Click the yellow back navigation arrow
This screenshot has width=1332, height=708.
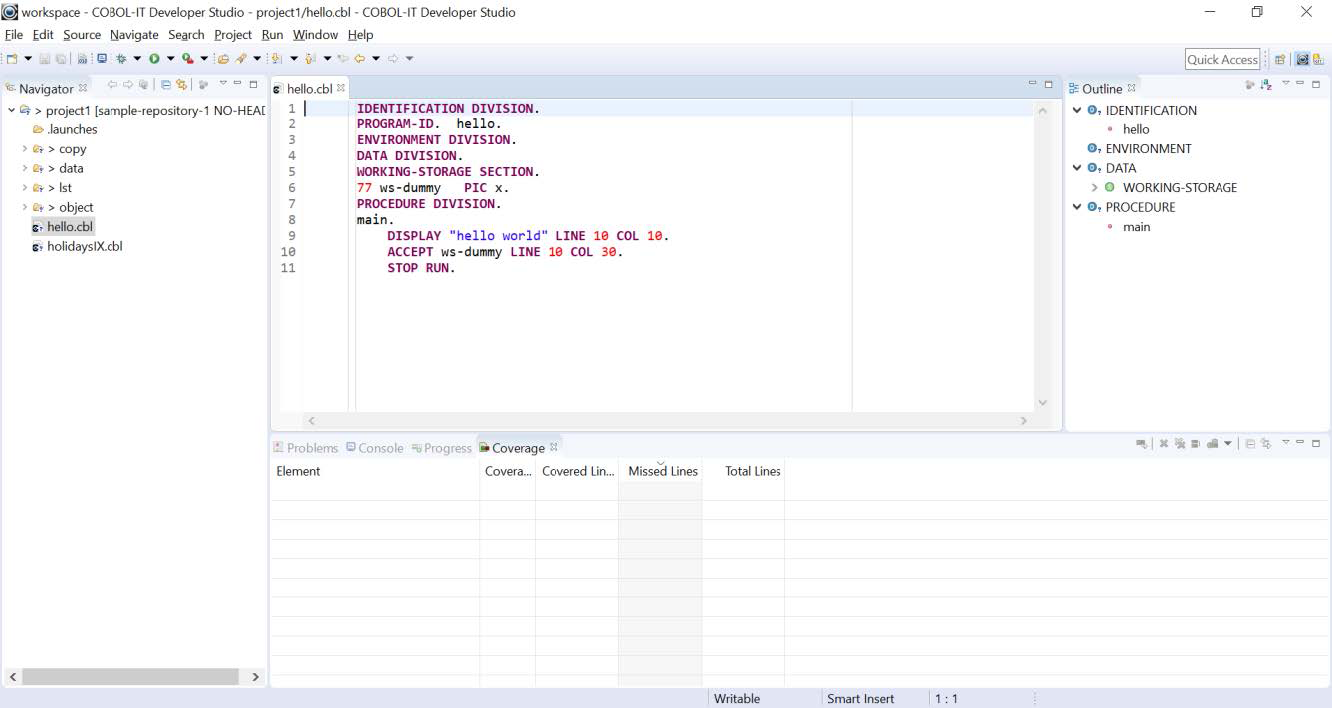pos(358,59)
